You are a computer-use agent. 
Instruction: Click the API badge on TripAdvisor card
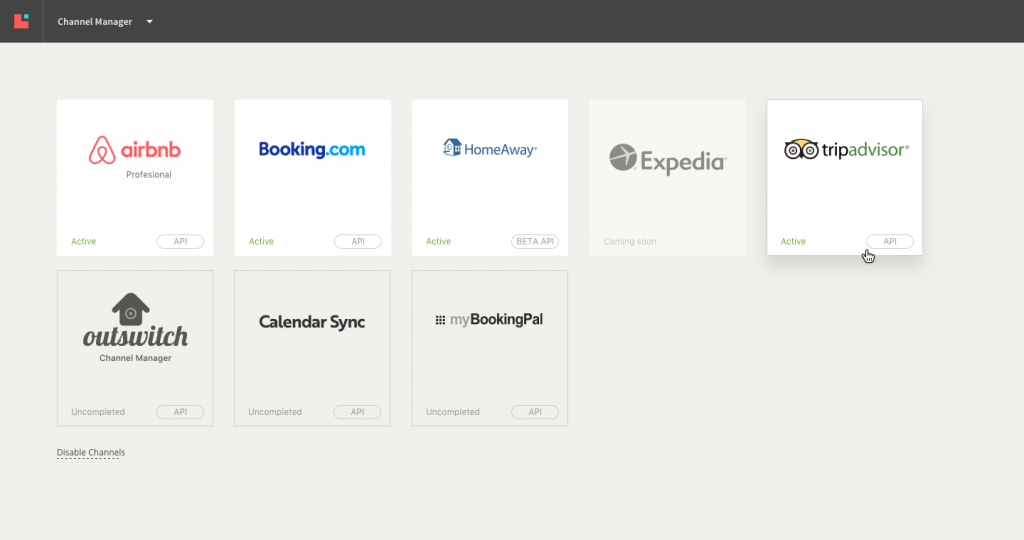[x=890, y=242]
